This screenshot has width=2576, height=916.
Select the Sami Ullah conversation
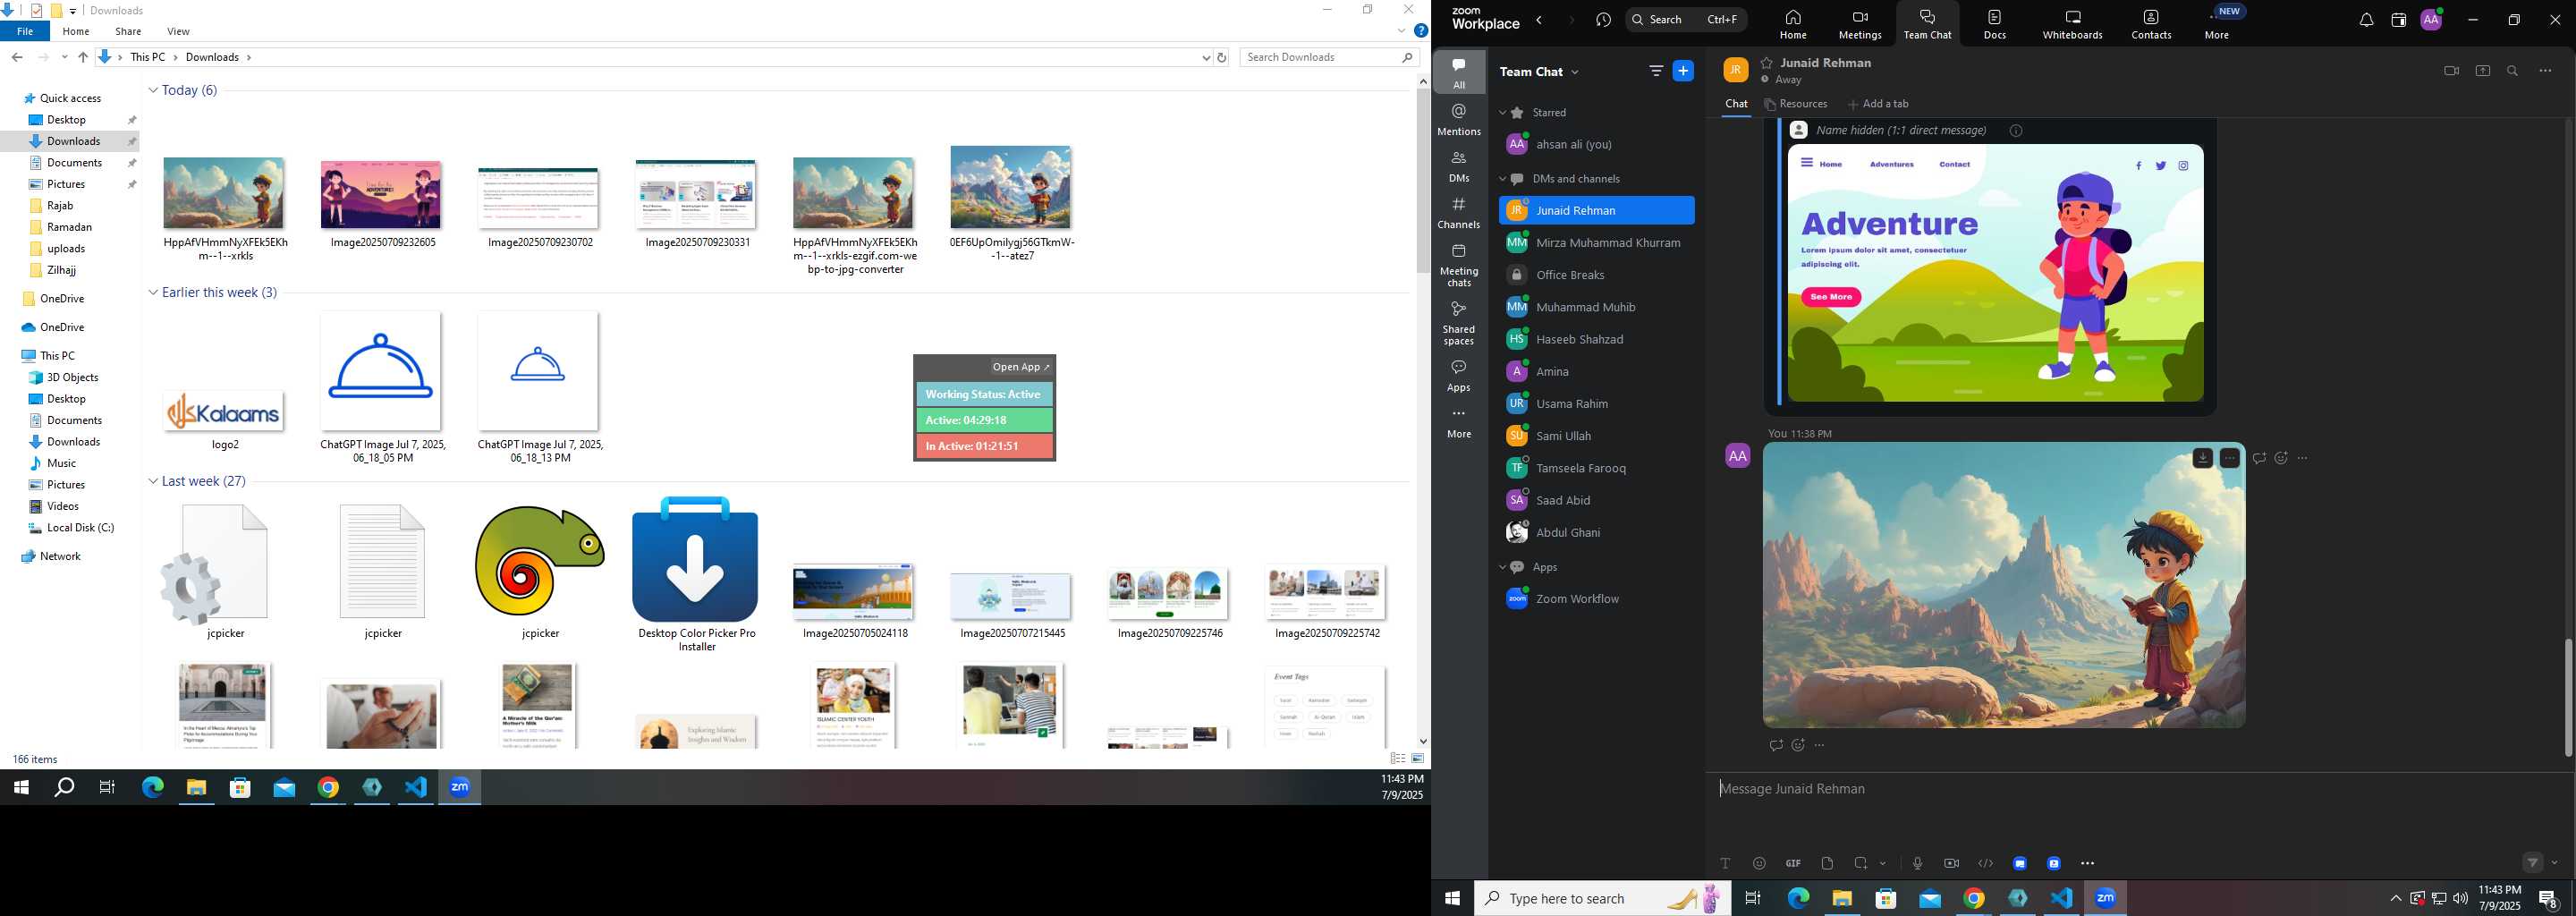(1596, 436)
